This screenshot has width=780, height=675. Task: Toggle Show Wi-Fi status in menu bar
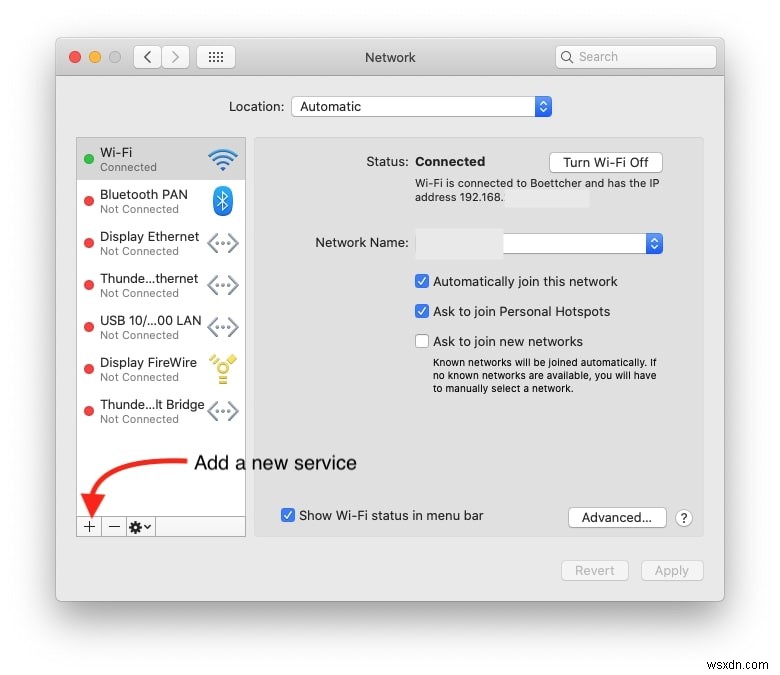pyautogui.click(x=288, y=515)
